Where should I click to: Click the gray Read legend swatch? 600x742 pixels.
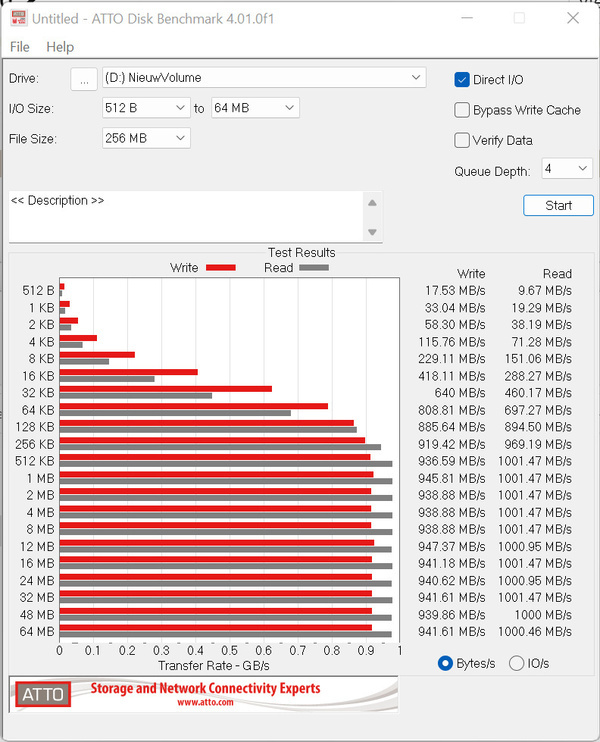314,268
